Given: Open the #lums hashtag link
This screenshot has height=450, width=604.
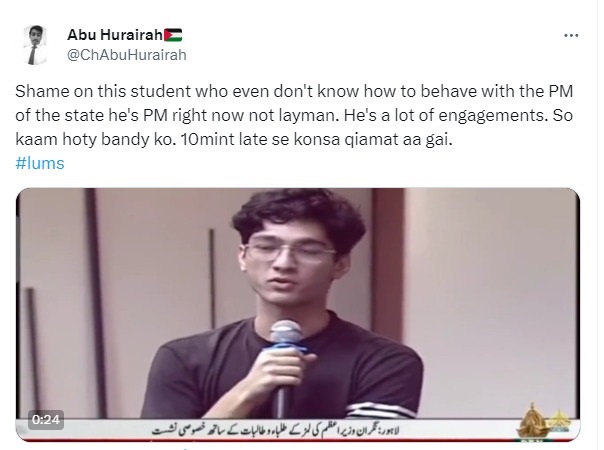Looking at the screenshot, I should 40,163.
